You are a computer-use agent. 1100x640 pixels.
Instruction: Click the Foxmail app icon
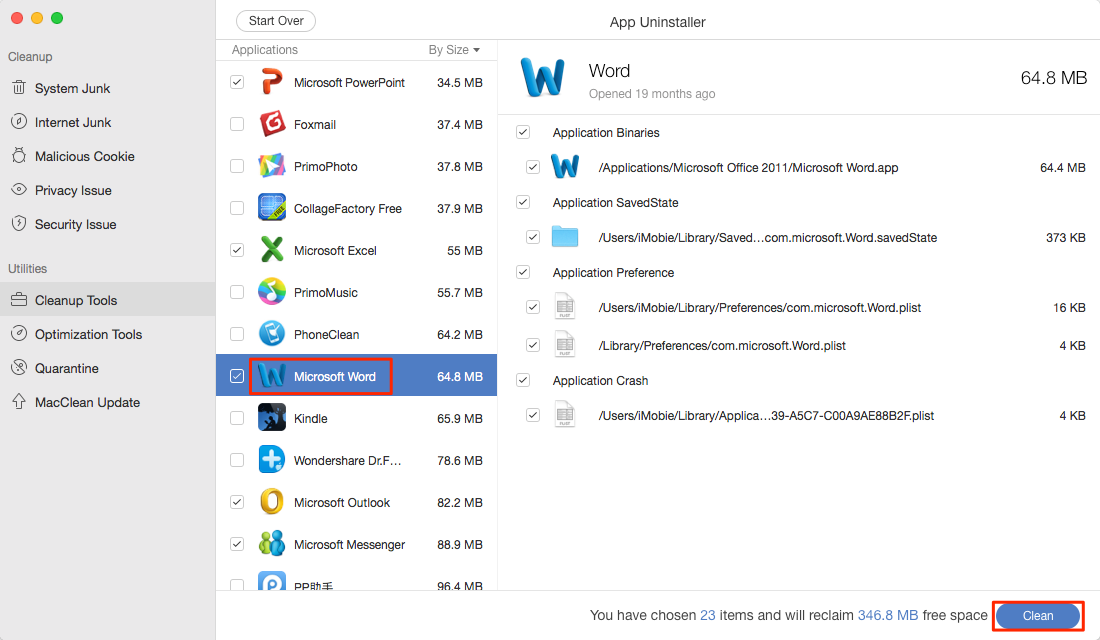pyautogui.click(x=271, y=124)
